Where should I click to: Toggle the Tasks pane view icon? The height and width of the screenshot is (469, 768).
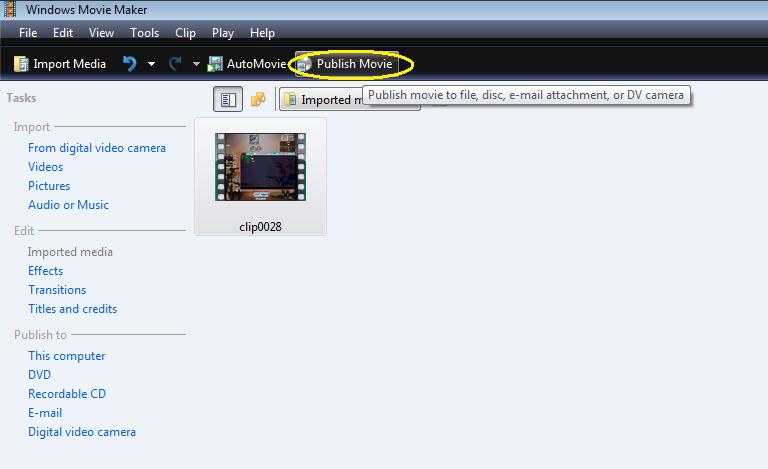pos(228,100)
